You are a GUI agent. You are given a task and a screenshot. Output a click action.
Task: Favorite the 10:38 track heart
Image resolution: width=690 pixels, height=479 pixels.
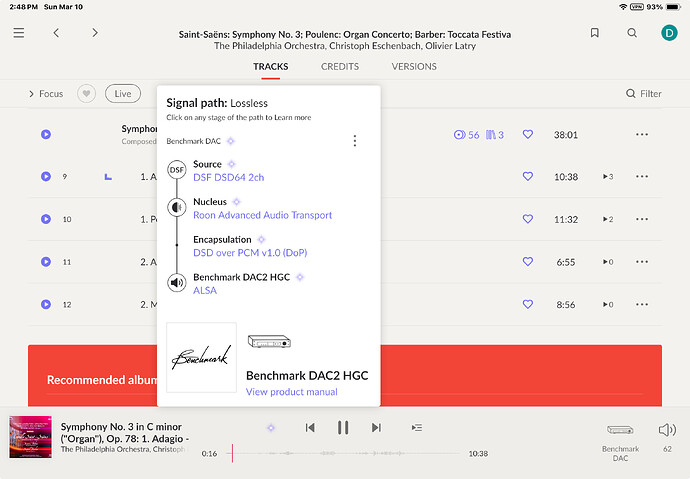coord(528,176)
